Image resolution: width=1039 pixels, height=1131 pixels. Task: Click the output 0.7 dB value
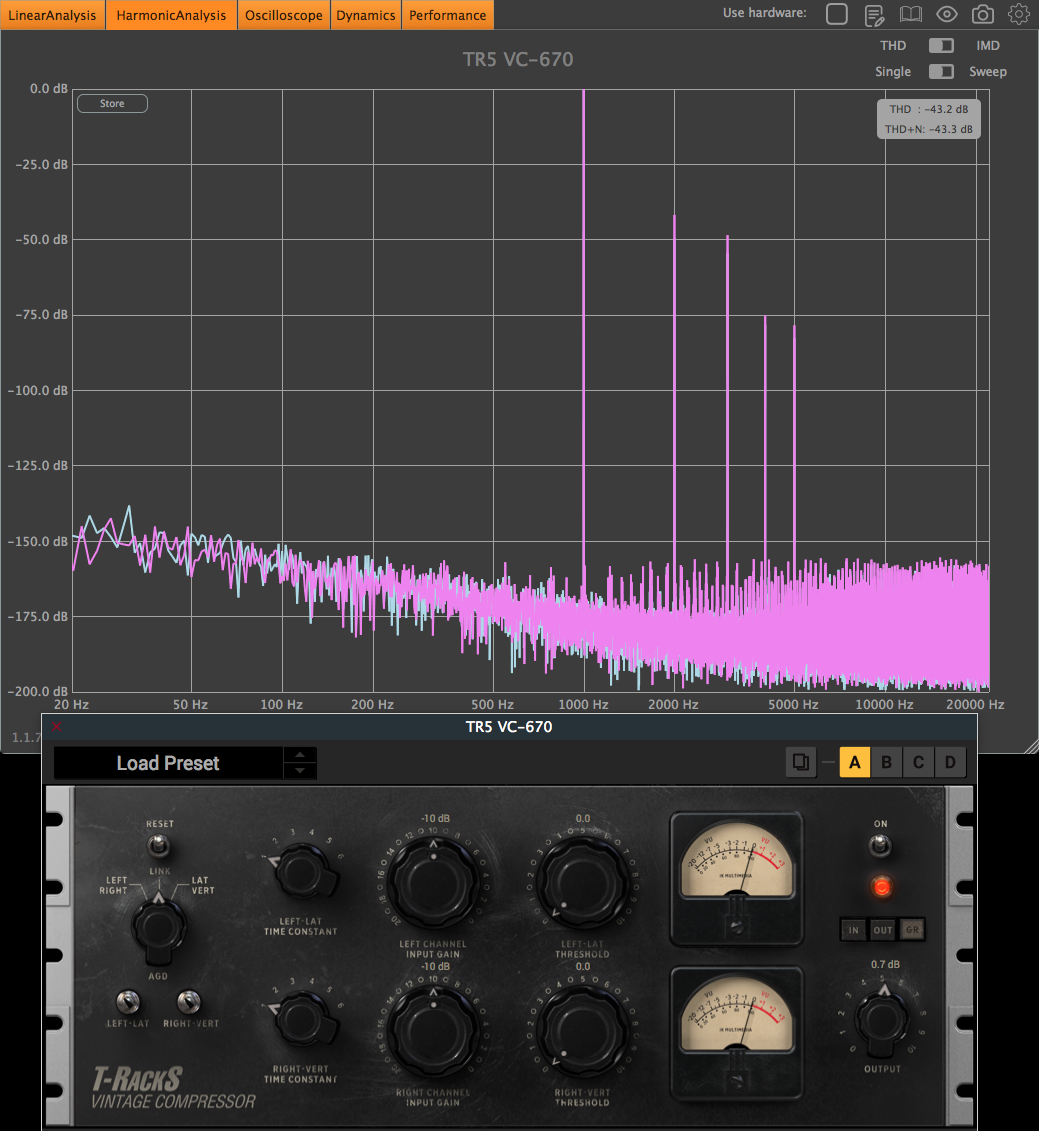coord(885,964)
